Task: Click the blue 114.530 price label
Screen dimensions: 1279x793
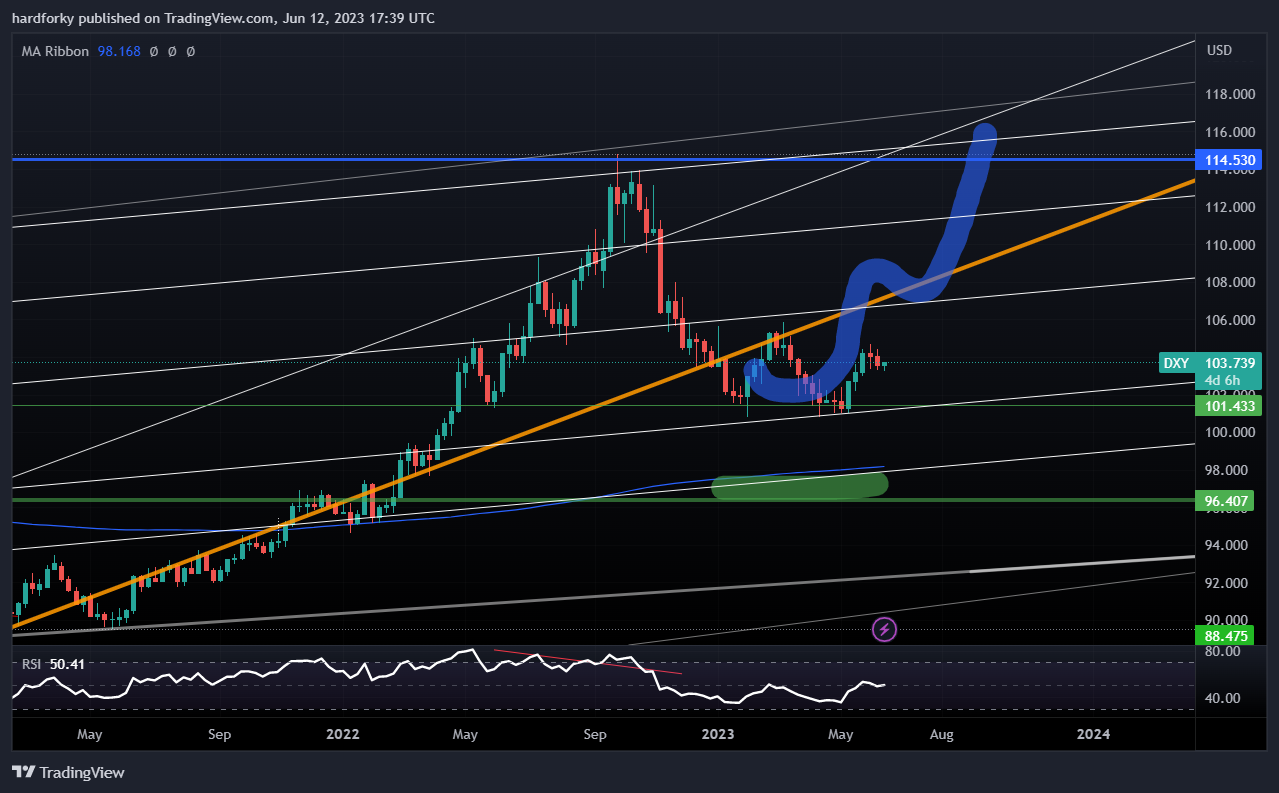Action: 1228,159
